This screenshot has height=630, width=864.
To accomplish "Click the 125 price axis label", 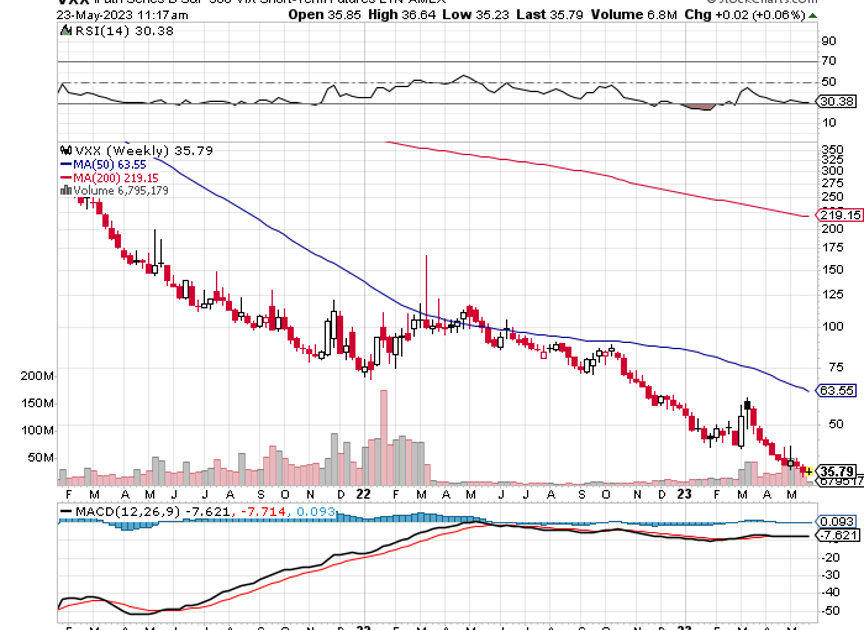I will (x=832, y=294).
